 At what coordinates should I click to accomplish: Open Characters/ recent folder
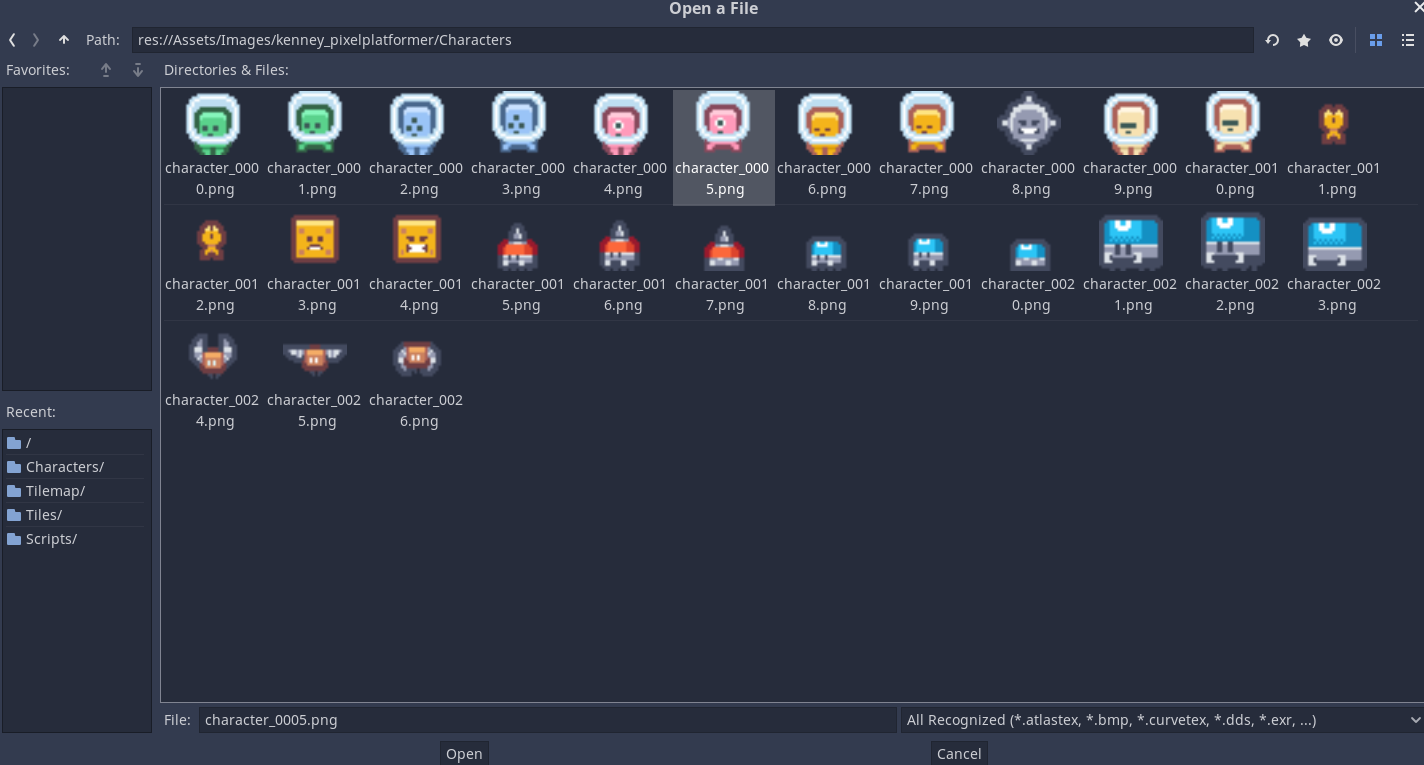[77, 467]
